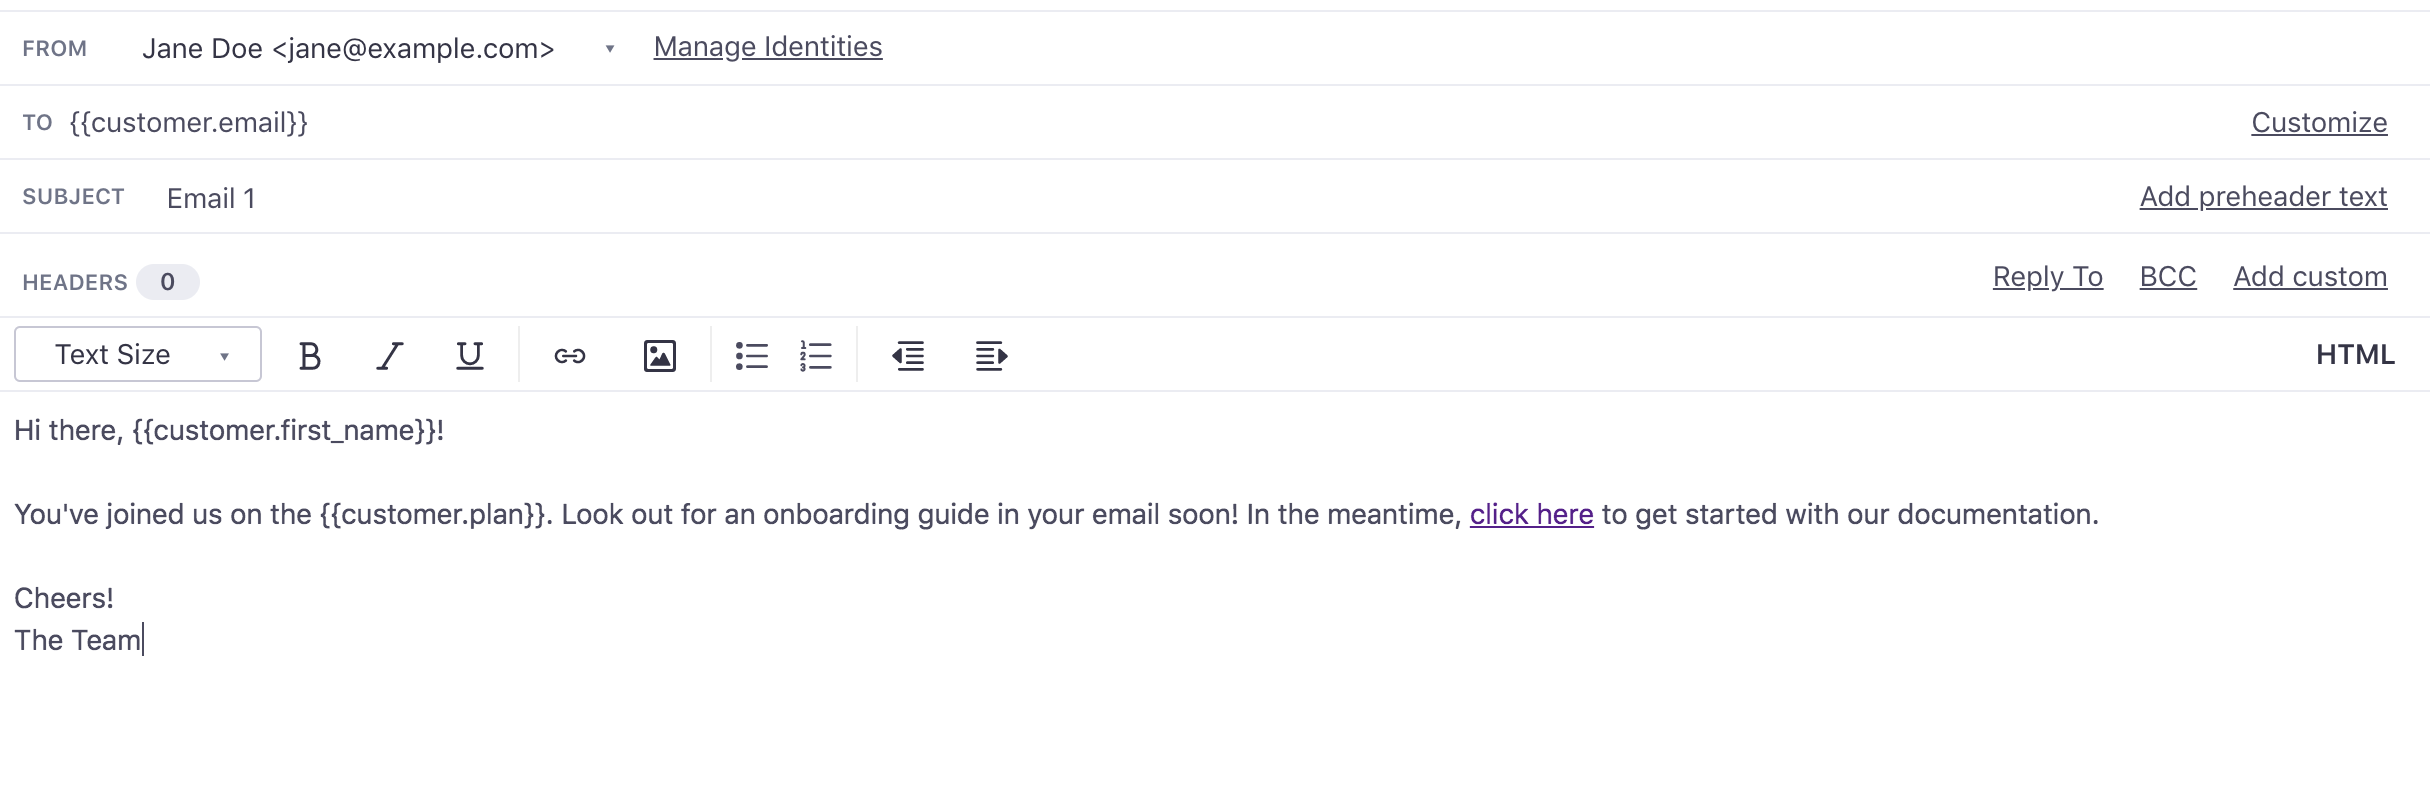The height and width of the screenshot is (812, 2430).
Task: Switch to HTML editor mode
Action: pyautogui.click(x=2354, y=355)
